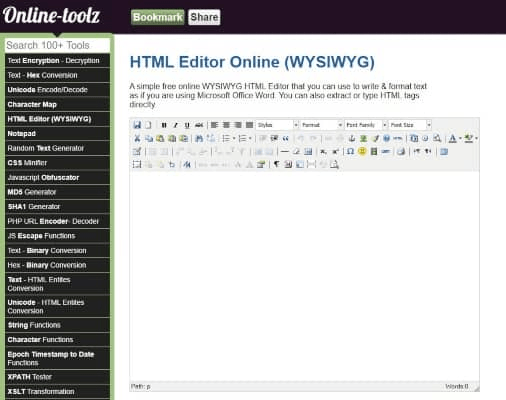
Task: Expand numbered list style arrow
Action: coord(250,138)
